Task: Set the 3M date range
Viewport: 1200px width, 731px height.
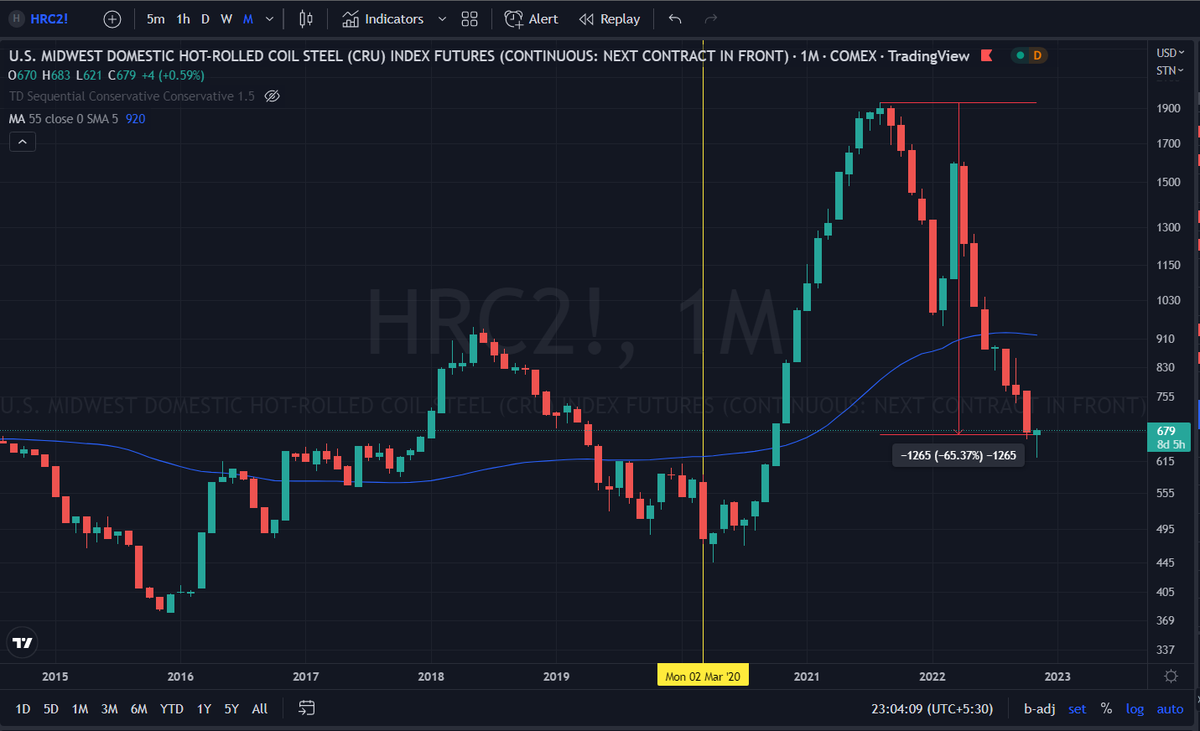Action: point(109,708)
